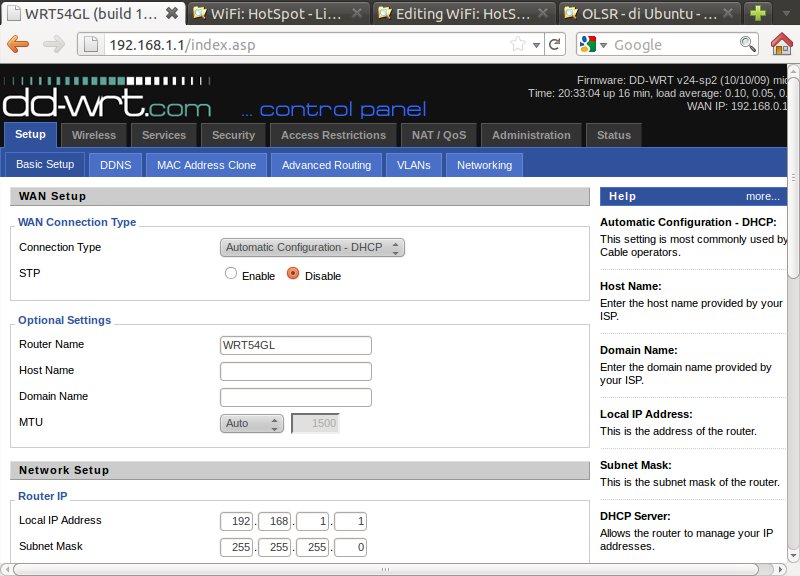Close the WiFi: HotSpot browser tab

(x=358, y=13)
